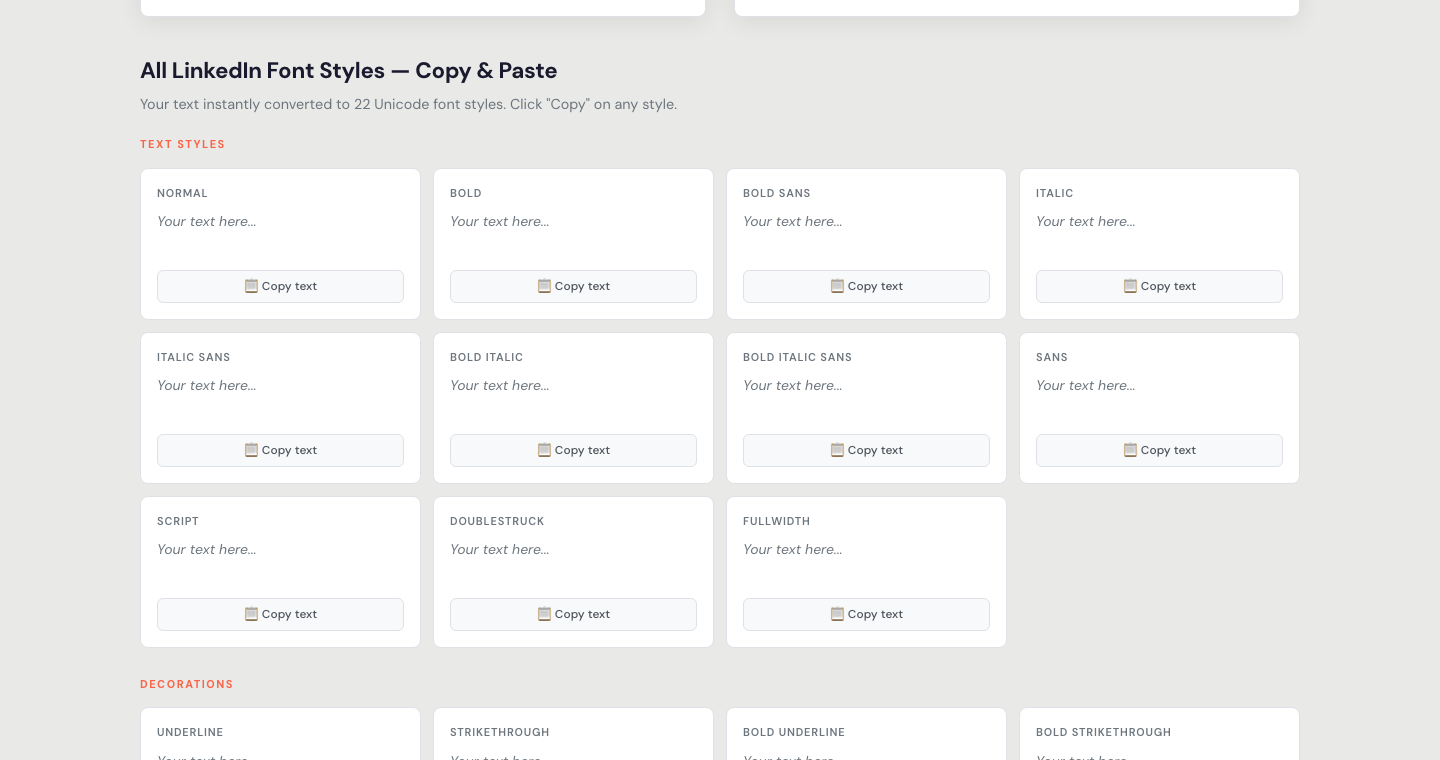Click the DOUBLESTRUCK card label
This screenshot has height=760, width=1440.
(497, 521)
